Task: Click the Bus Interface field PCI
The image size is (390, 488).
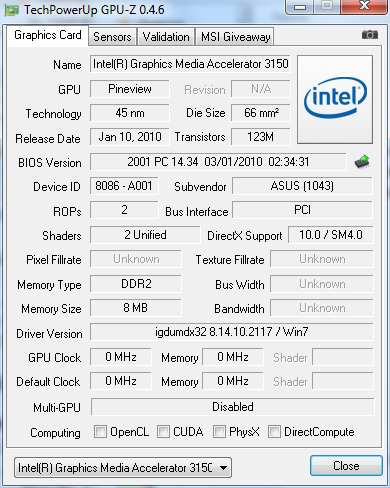Action: click(302, 210)
